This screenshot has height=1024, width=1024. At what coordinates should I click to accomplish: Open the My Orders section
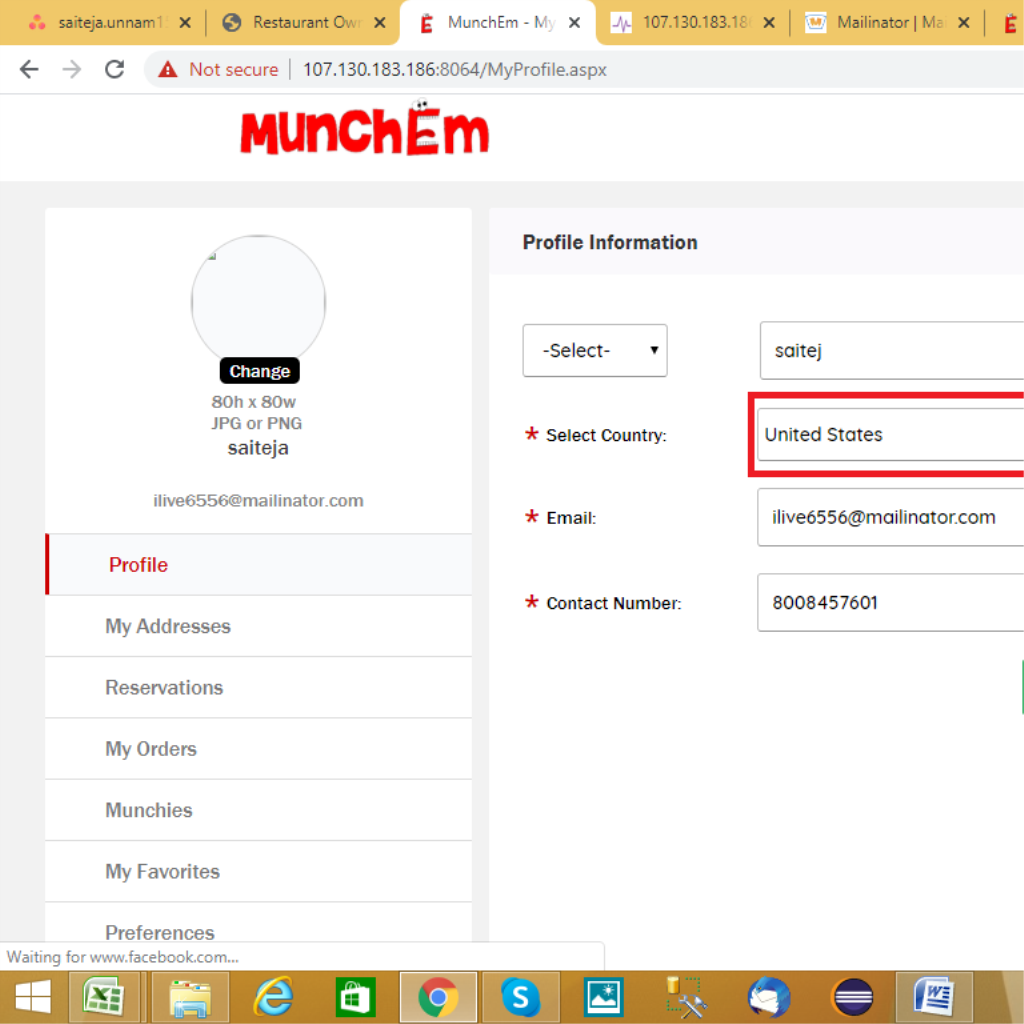pos(151,748)
